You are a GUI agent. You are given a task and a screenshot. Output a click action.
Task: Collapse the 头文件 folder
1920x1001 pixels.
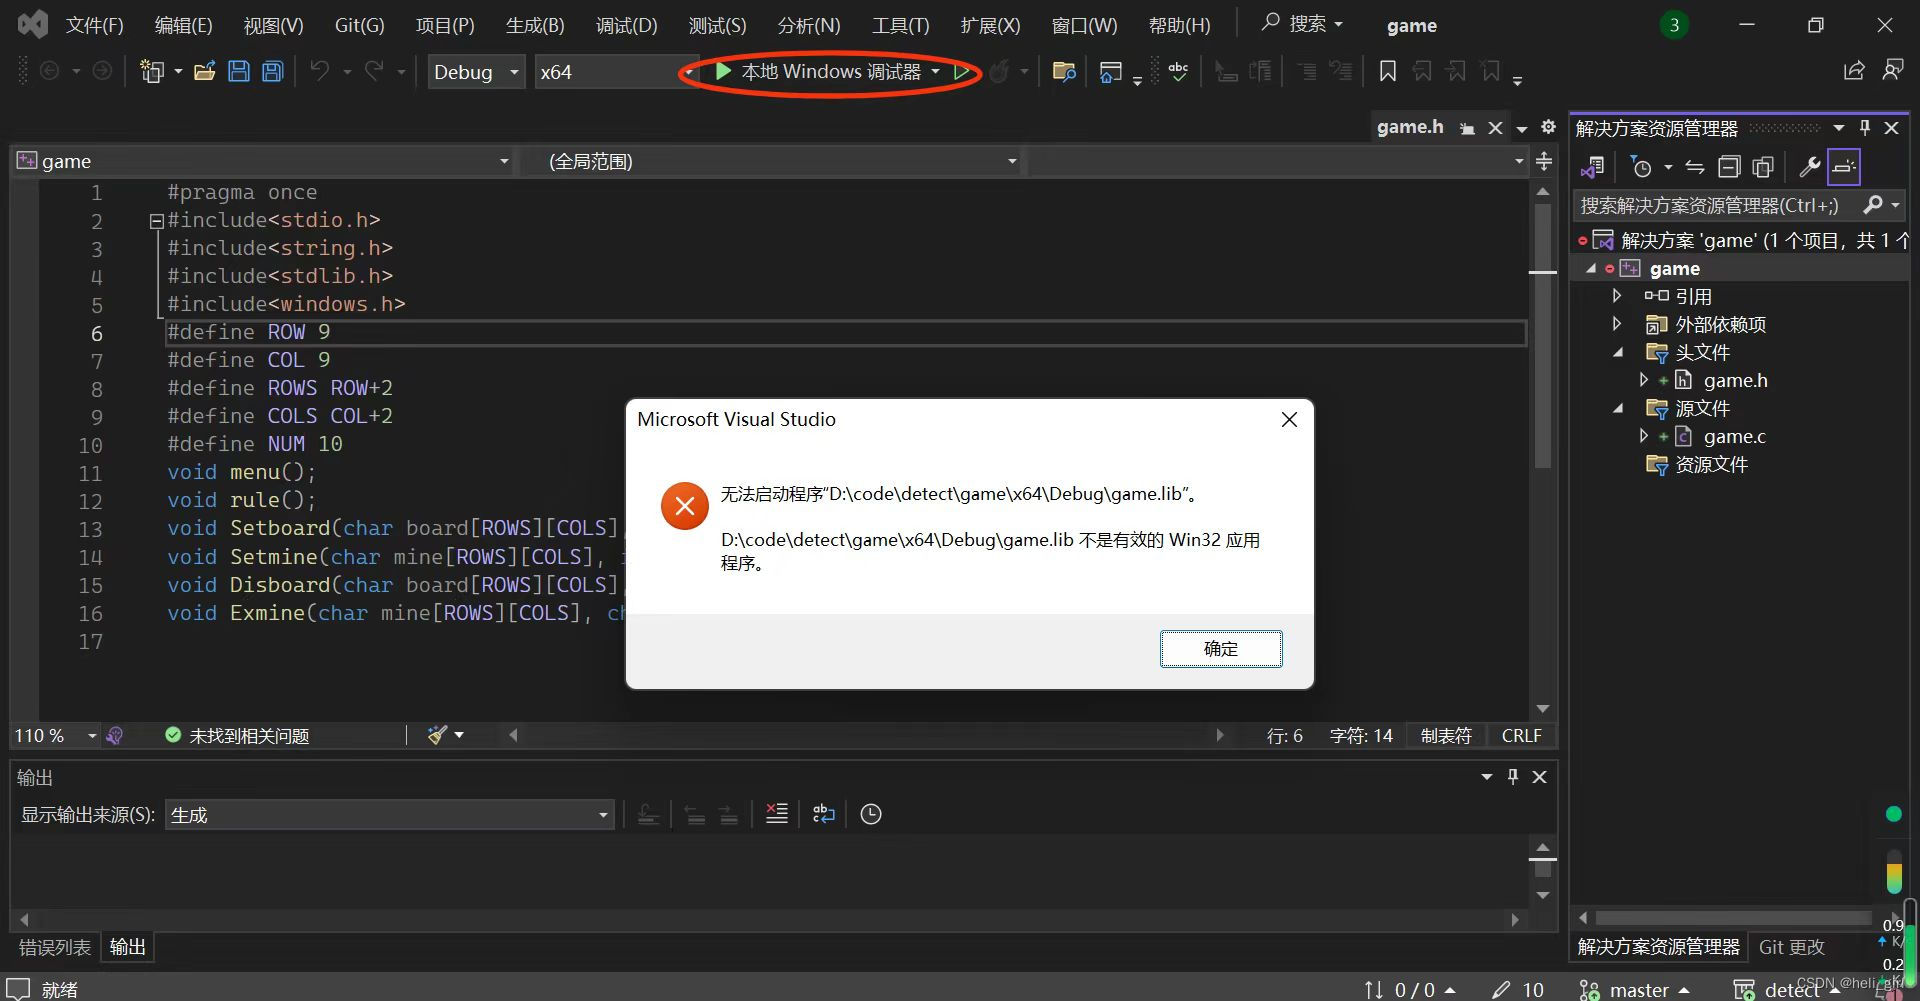[1618, 352]
